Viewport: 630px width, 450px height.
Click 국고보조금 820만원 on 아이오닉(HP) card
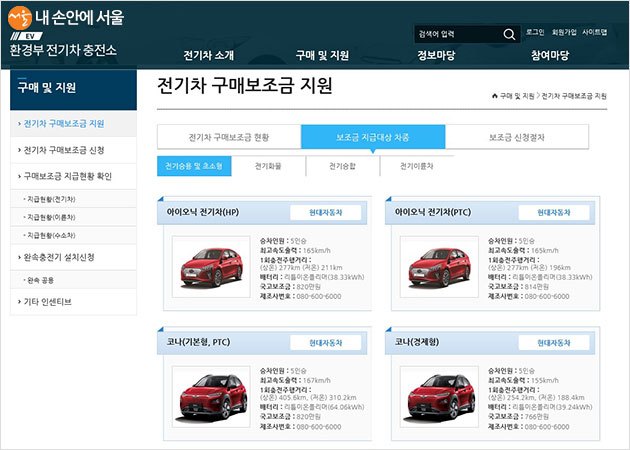pyautogui.click(x=290, y=286)
